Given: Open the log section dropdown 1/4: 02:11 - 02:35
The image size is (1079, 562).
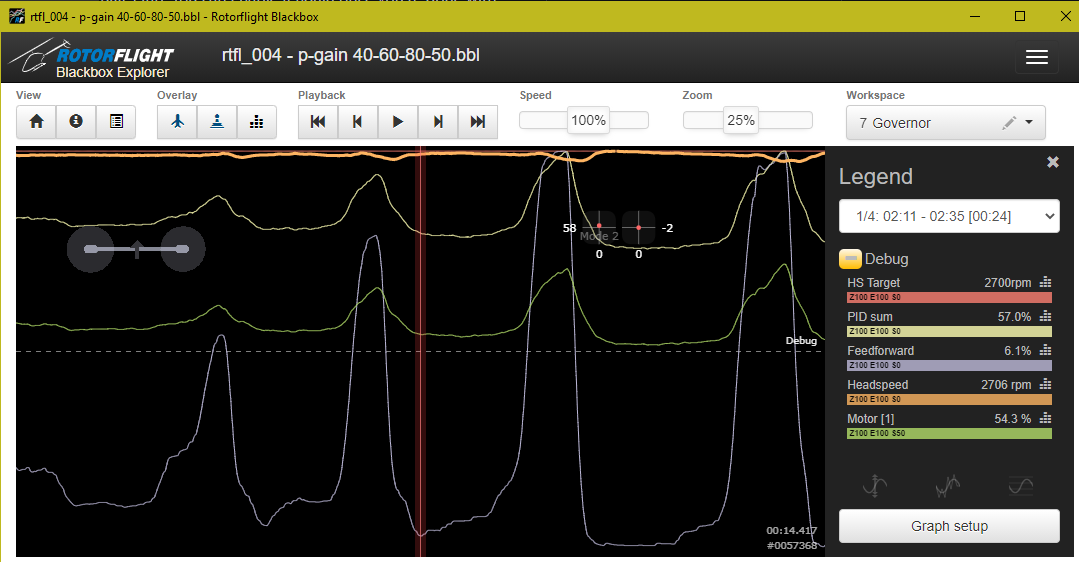Looking at the screenshot, I should tap(948, 216).
